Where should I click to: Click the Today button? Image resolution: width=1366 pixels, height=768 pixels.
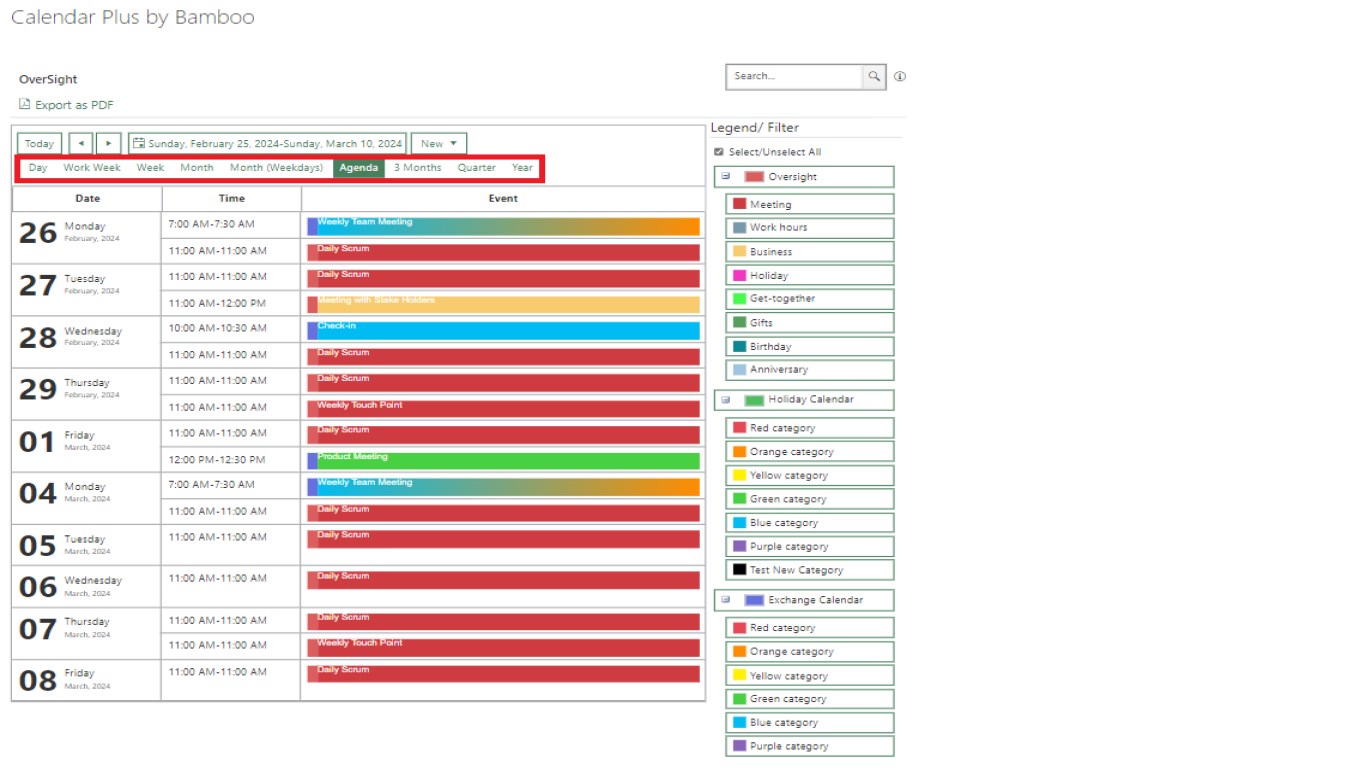40,144
